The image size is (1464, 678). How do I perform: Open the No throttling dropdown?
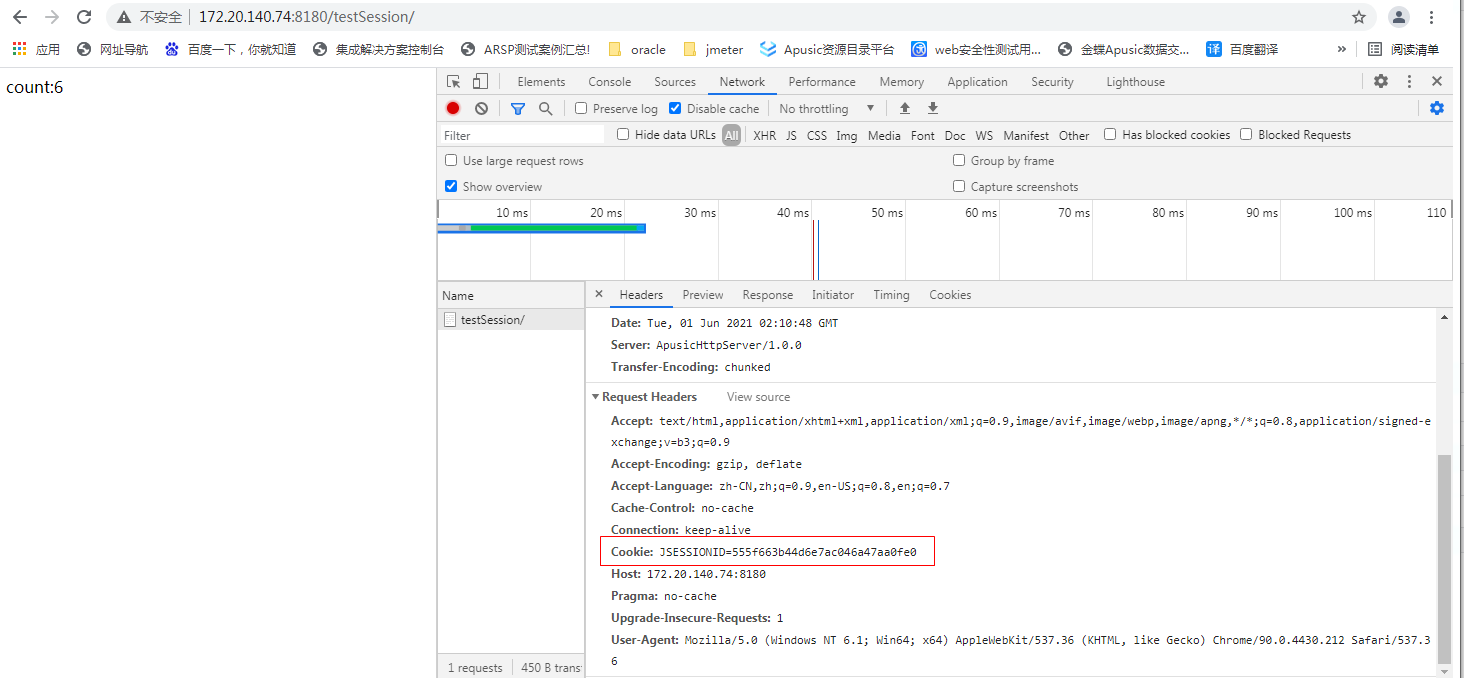pyautogui.click(x=826, y=108)
